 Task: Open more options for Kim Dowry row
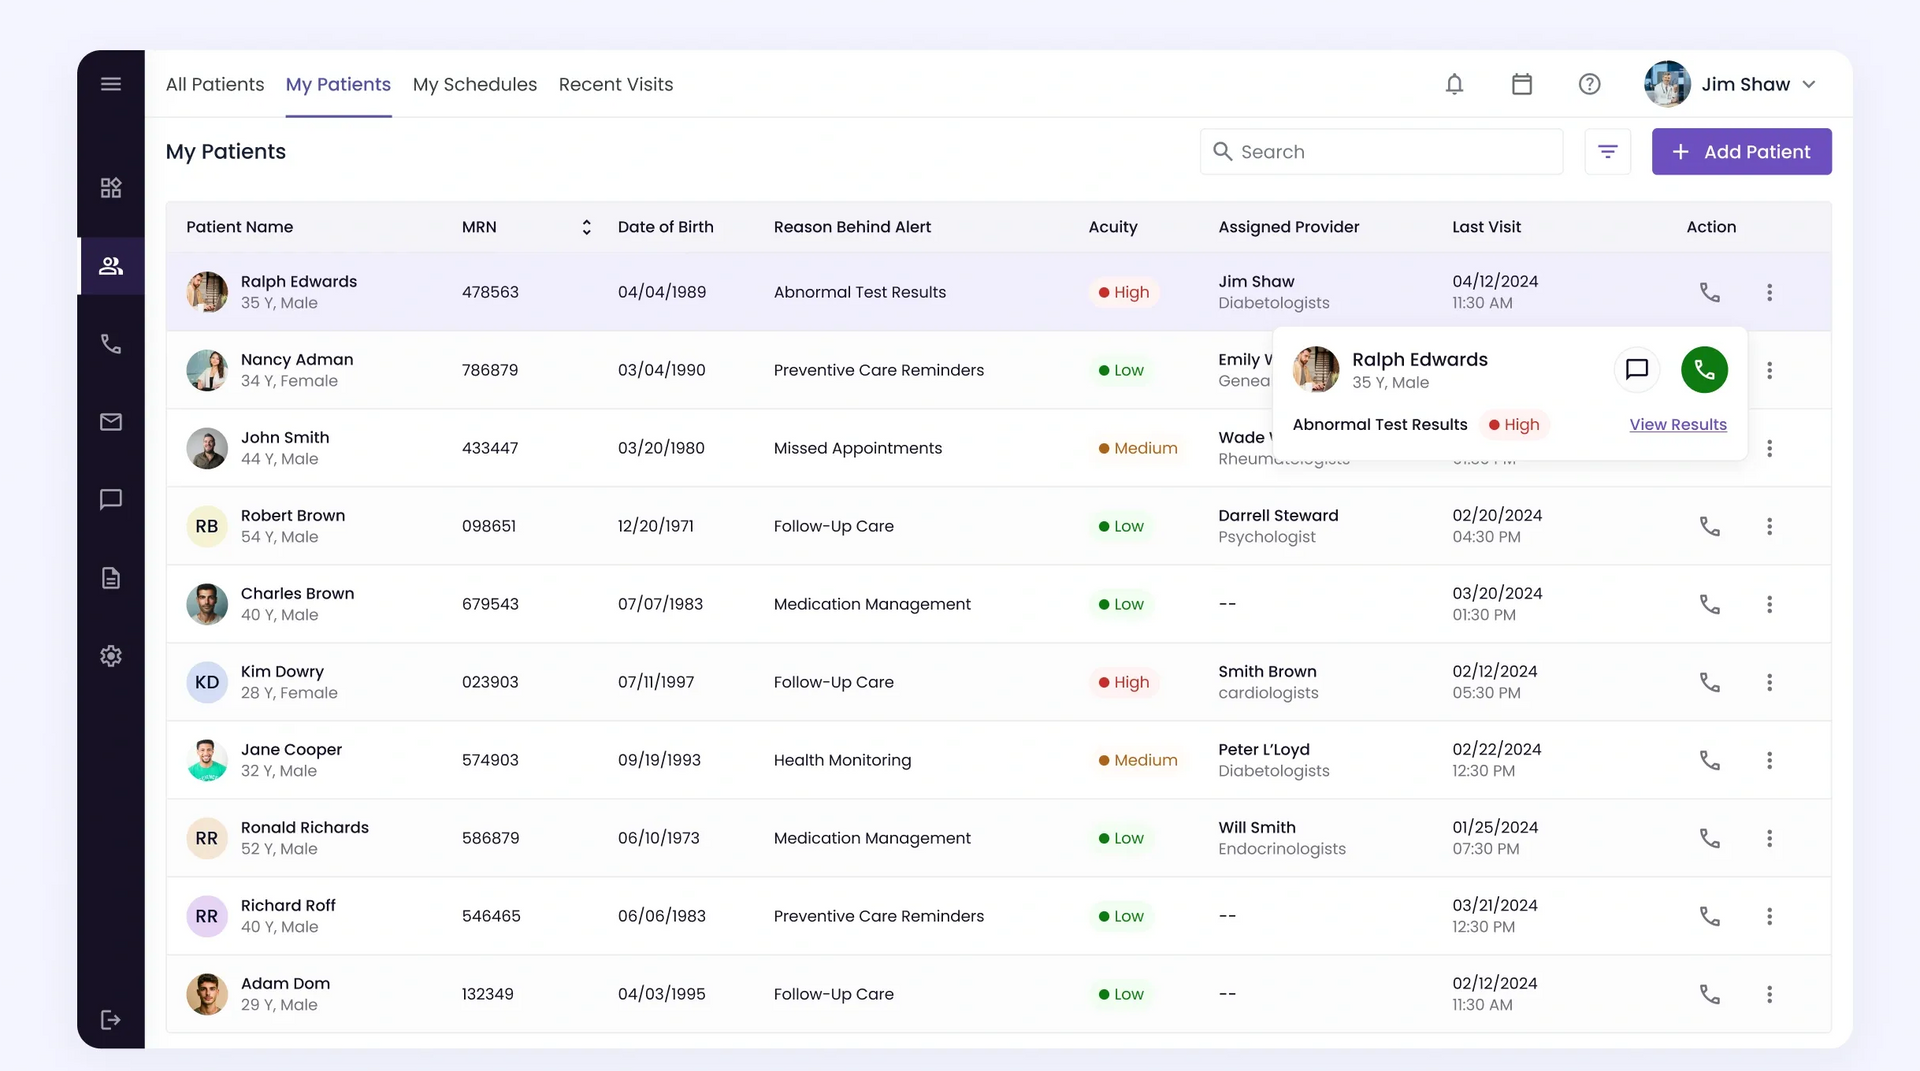(1769, 682)
